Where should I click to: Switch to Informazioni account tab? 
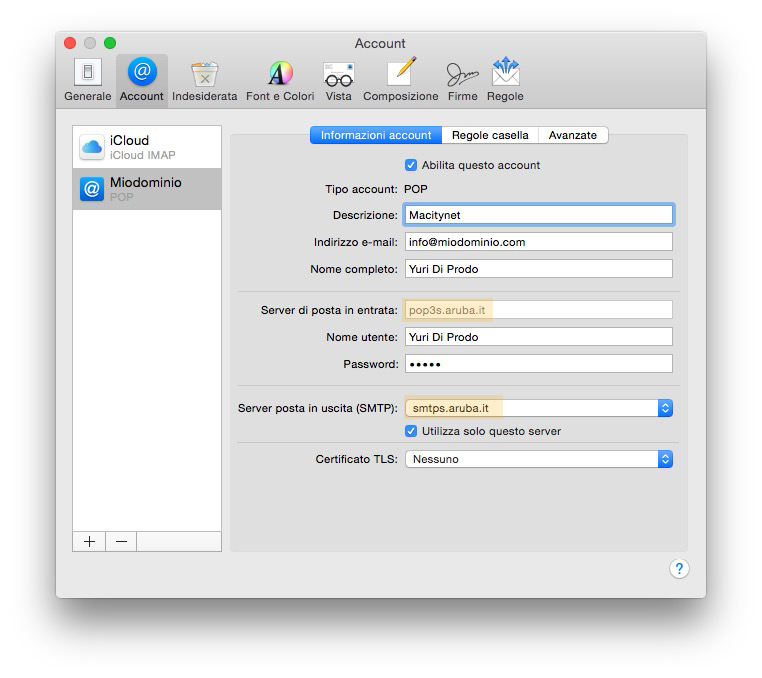coord(376,135)
